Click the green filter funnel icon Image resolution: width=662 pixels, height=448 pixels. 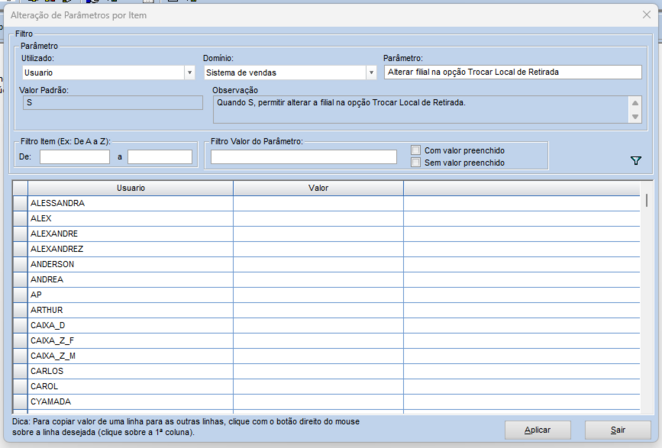click(x=635, y=160)
